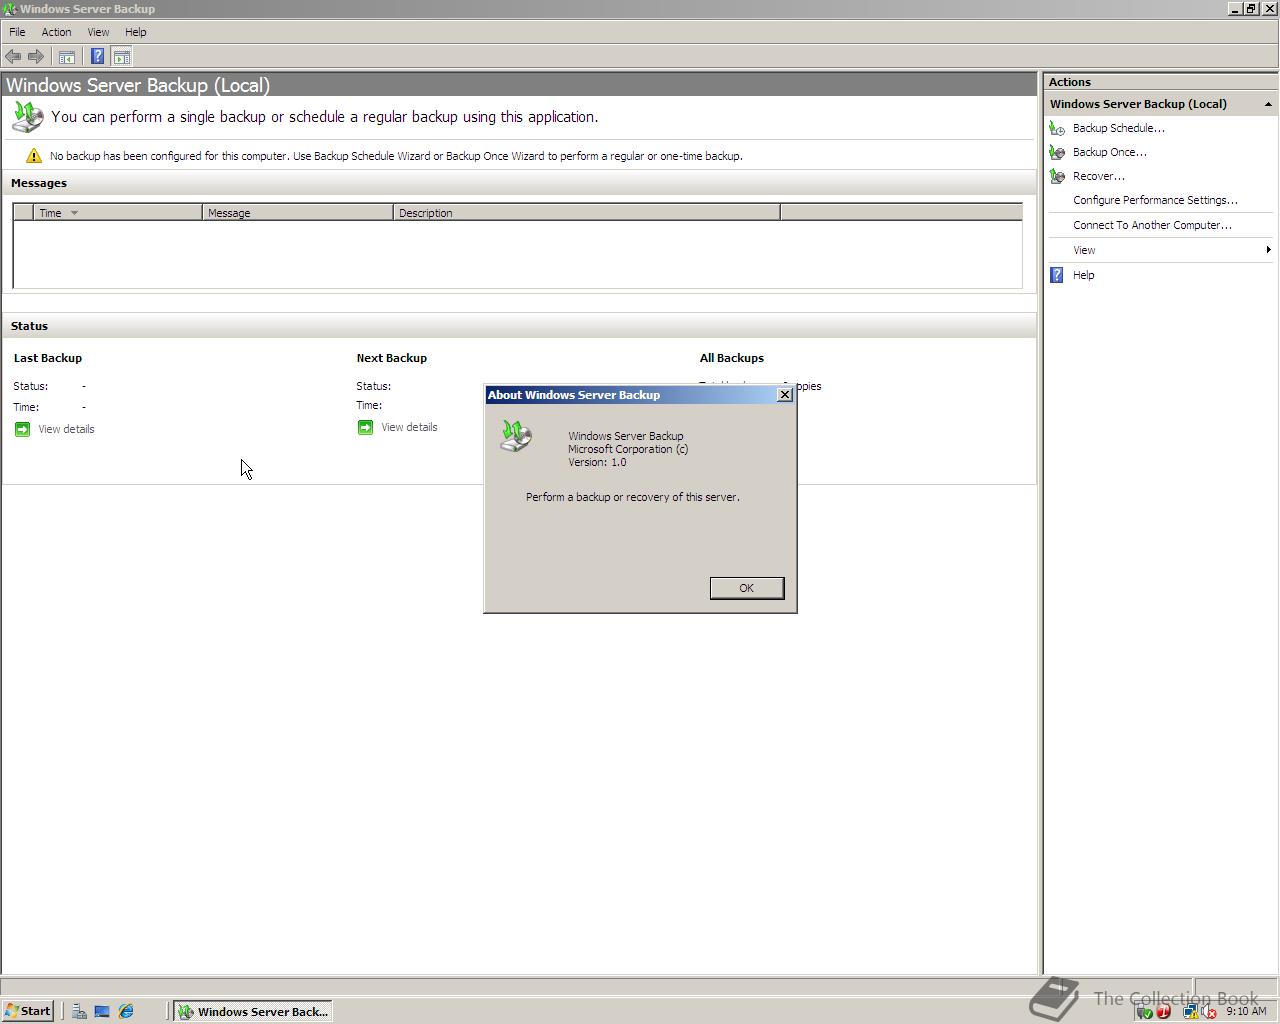
Task: Click OK in the About dialog
Action: [746, 588]
